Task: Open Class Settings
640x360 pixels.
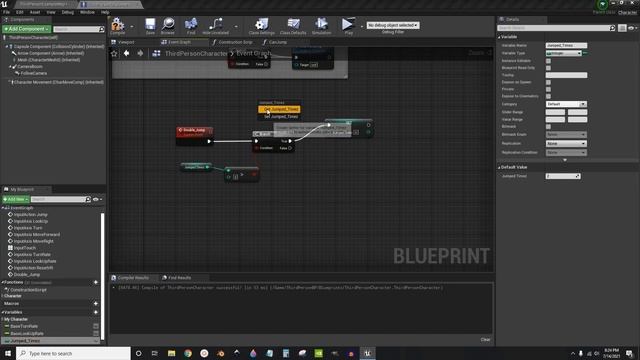Action: coord(262,26)
